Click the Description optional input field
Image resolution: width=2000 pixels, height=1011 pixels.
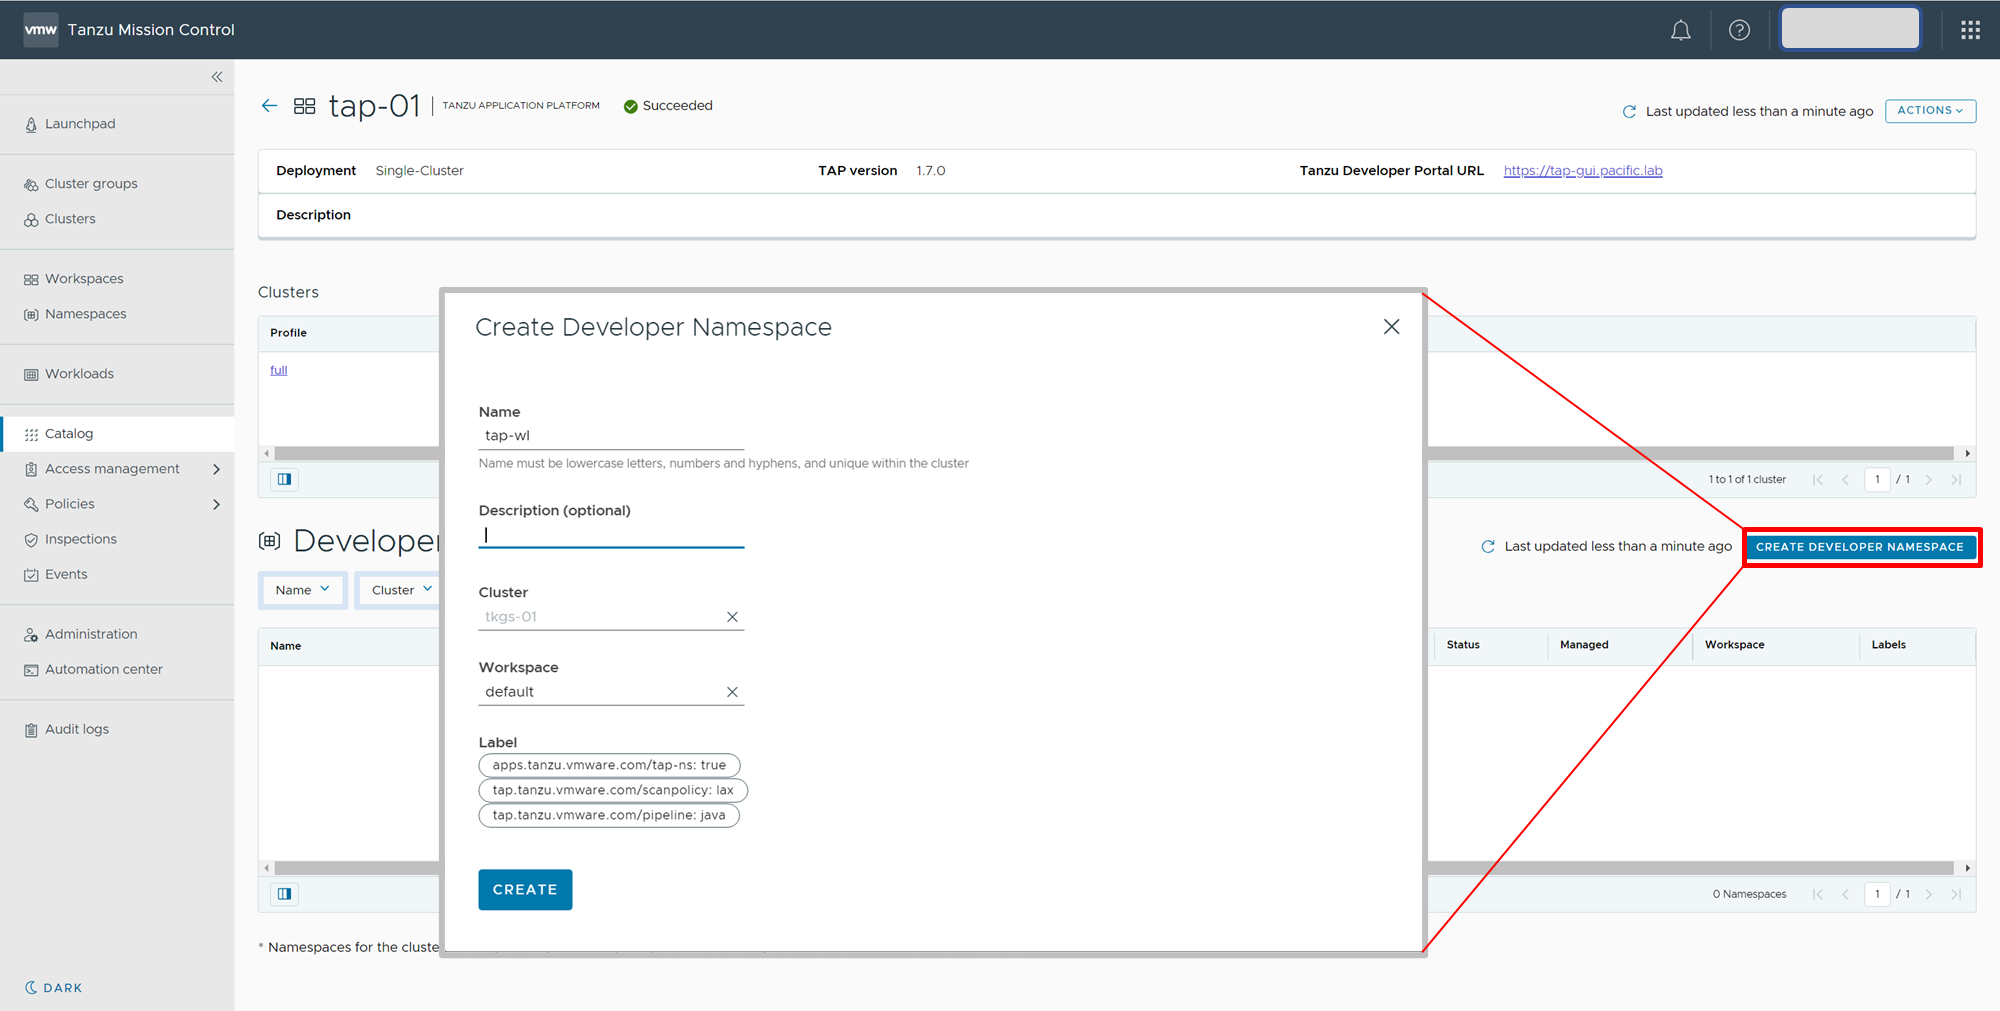pyautogui.click(x=610, y=536)
